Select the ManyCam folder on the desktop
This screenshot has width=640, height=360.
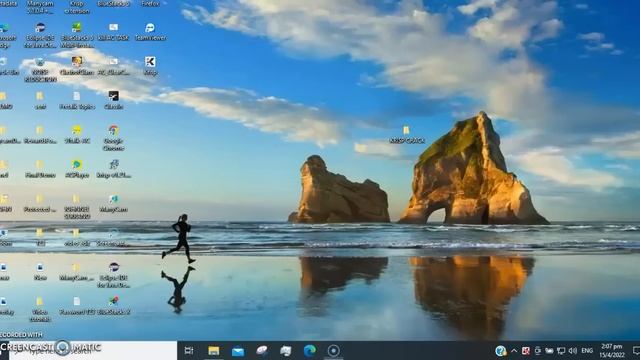tap(76, 271)
